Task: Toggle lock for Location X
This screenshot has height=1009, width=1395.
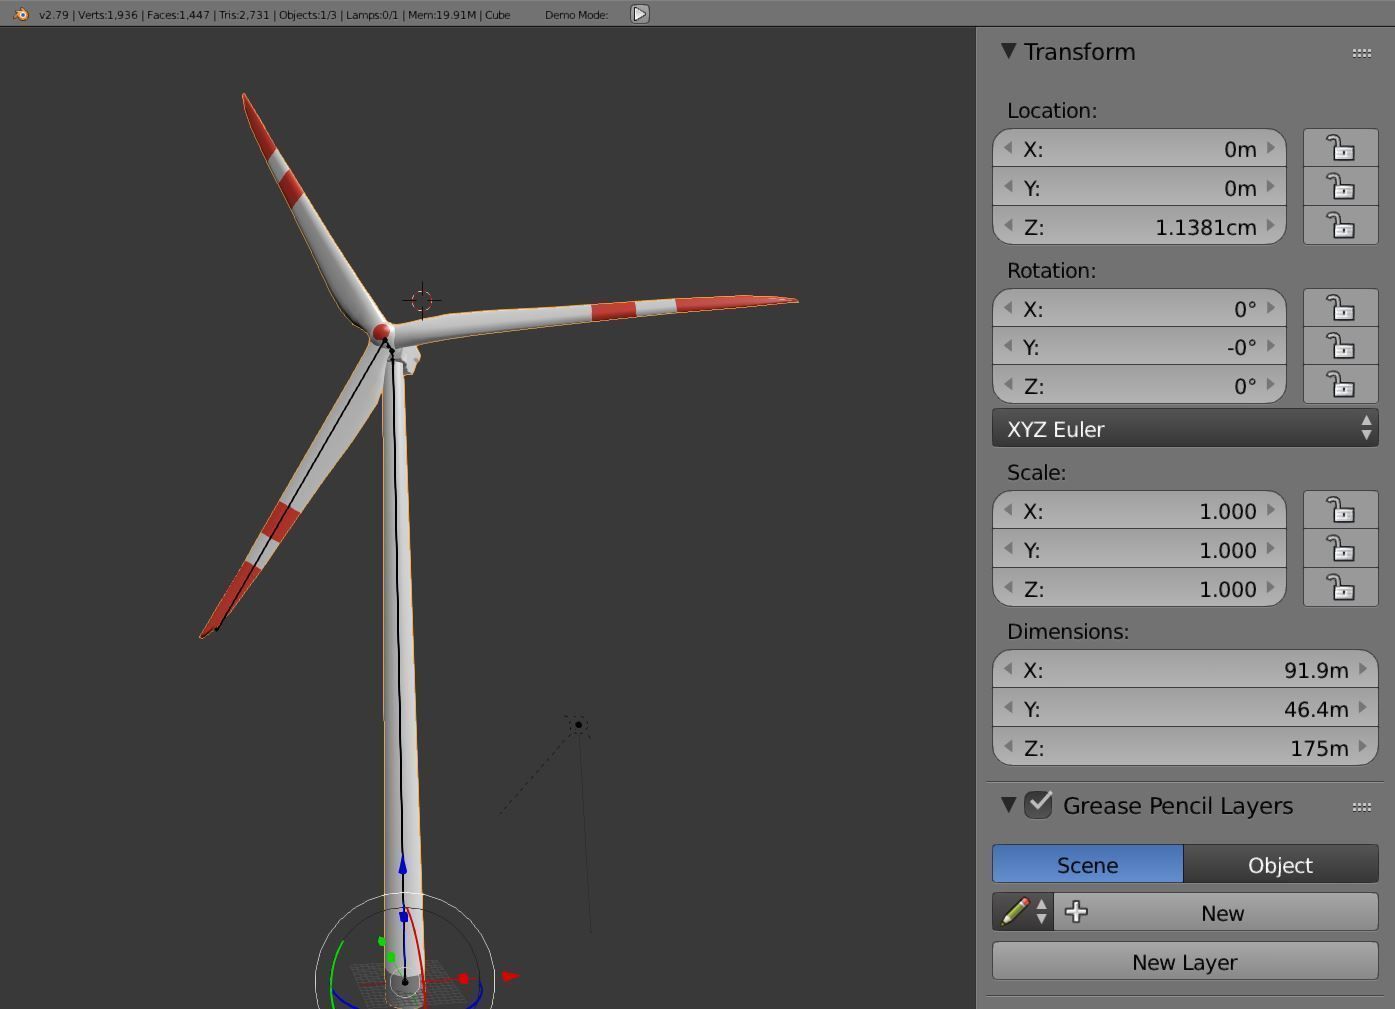Action: (1341, 149)
